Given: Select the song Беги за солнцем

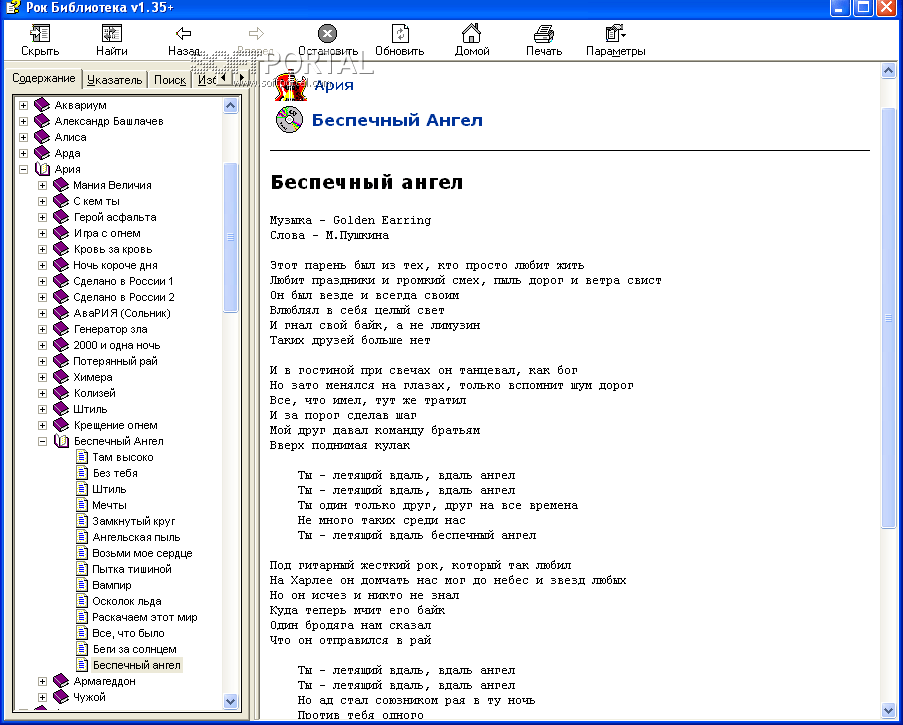Looking at the screenshot, I should pos(135,649).
